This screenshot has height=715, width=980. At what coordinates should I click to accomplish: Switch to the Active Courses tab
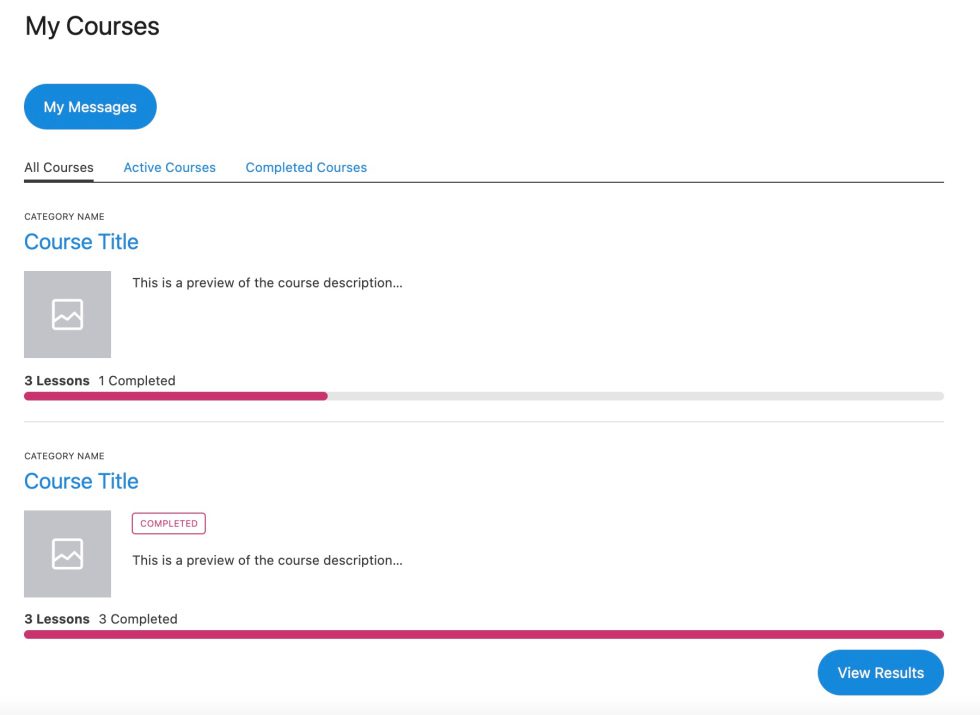tap(169, 168)
